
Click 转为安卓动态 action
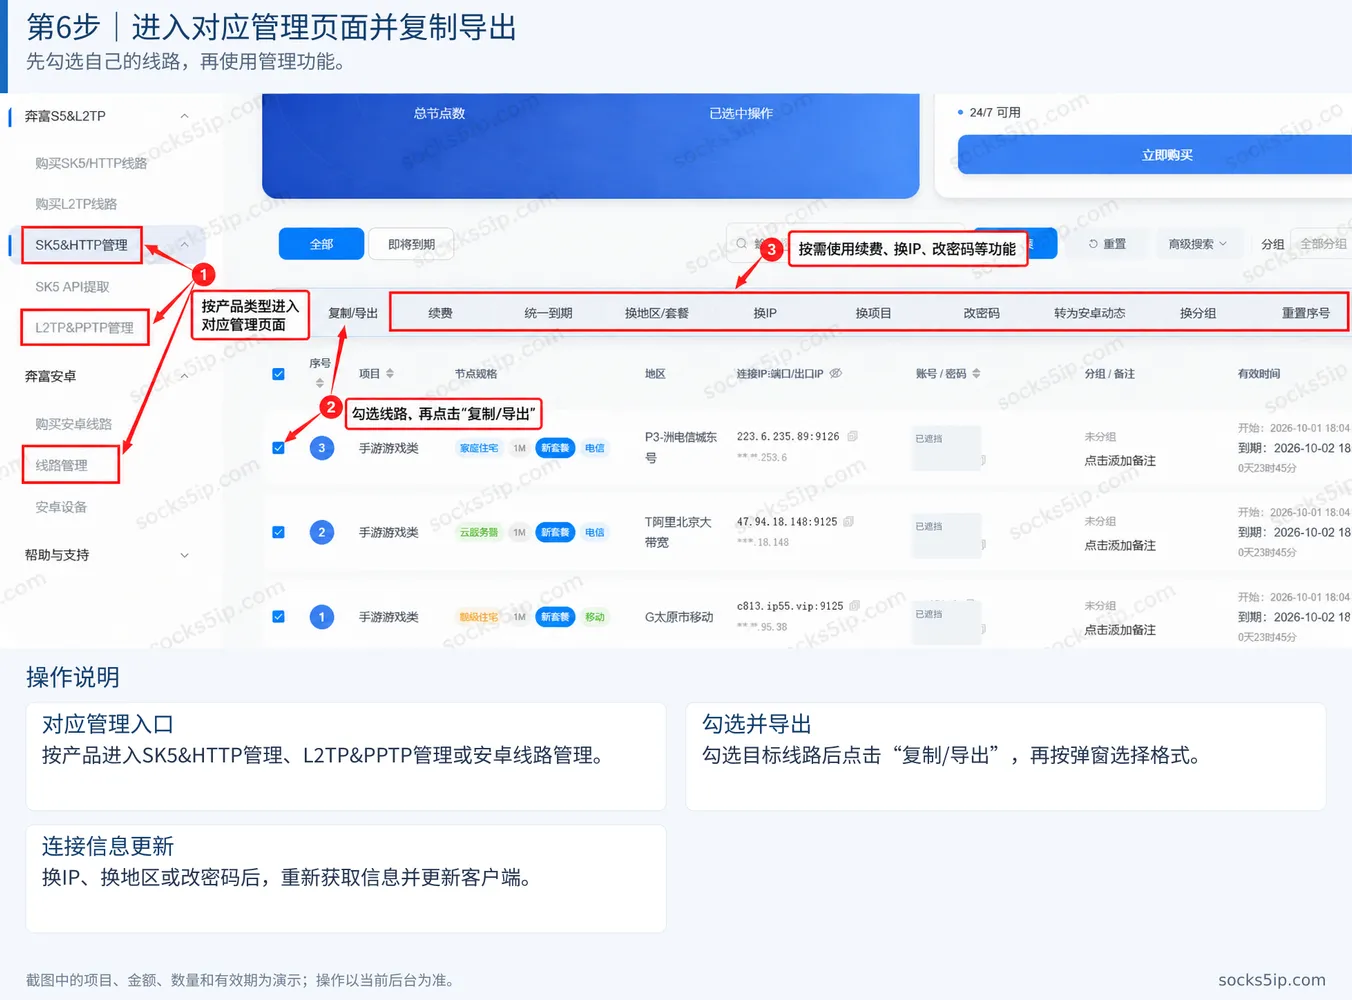[x=1089, y=313]
